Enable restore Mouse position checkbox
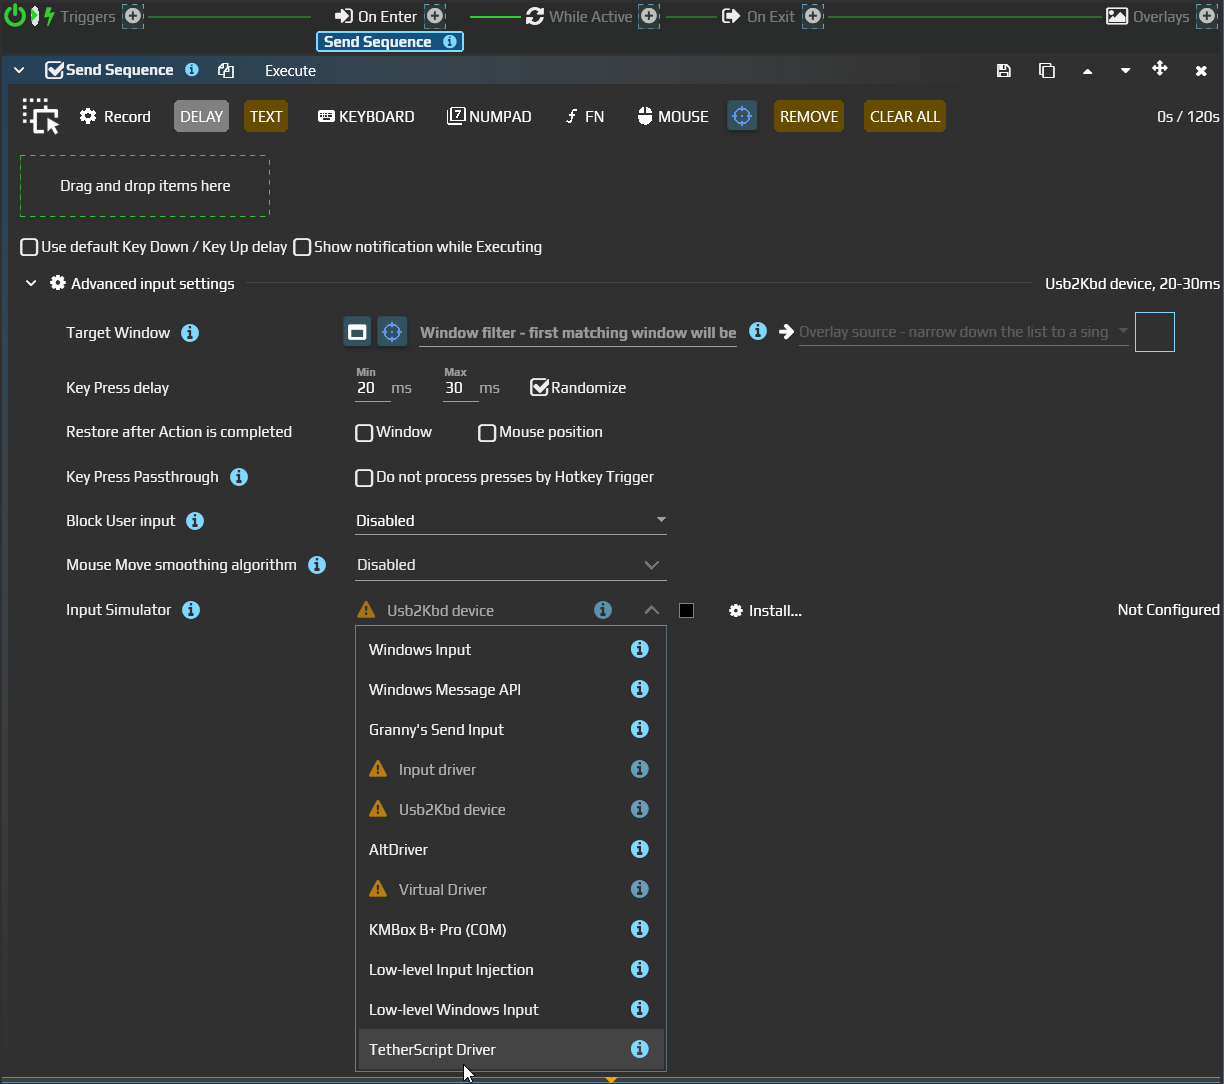Screen dimensions: 1224x1084 (x=487, y=433)
